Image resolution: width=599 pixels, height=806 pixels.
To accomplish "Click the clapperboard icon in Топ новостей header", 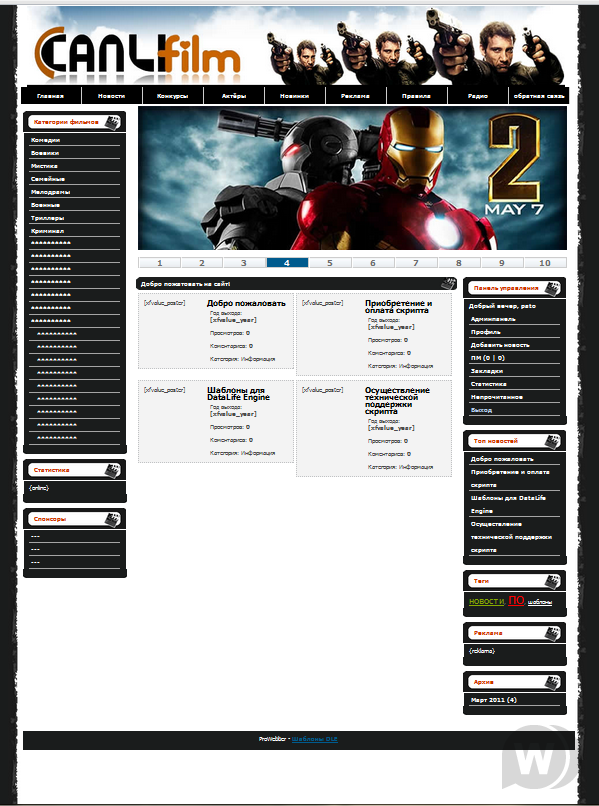I will pyautogui.click(x=552, y=441).
